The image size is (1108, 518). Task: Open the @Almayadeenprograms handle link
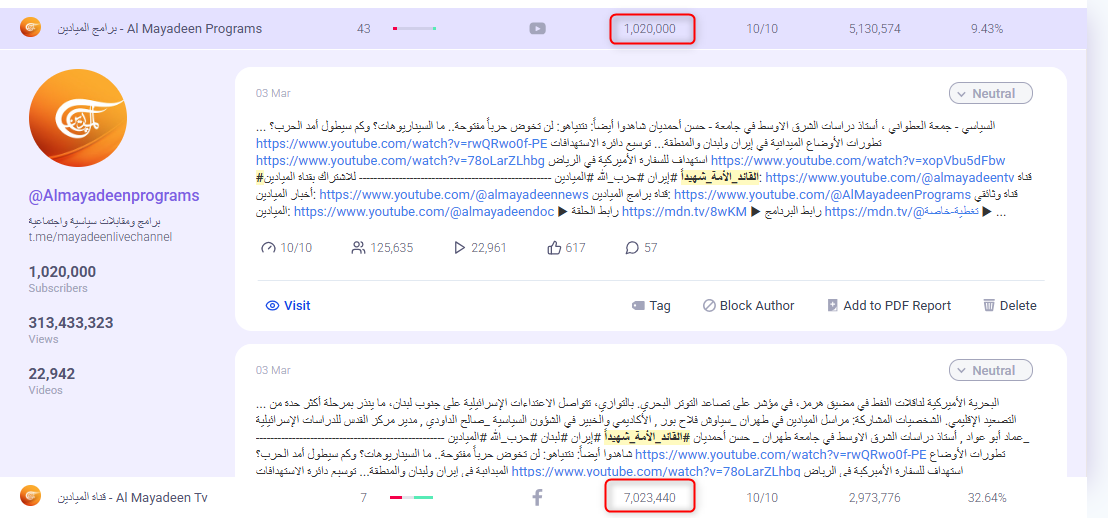coord(114,196)
